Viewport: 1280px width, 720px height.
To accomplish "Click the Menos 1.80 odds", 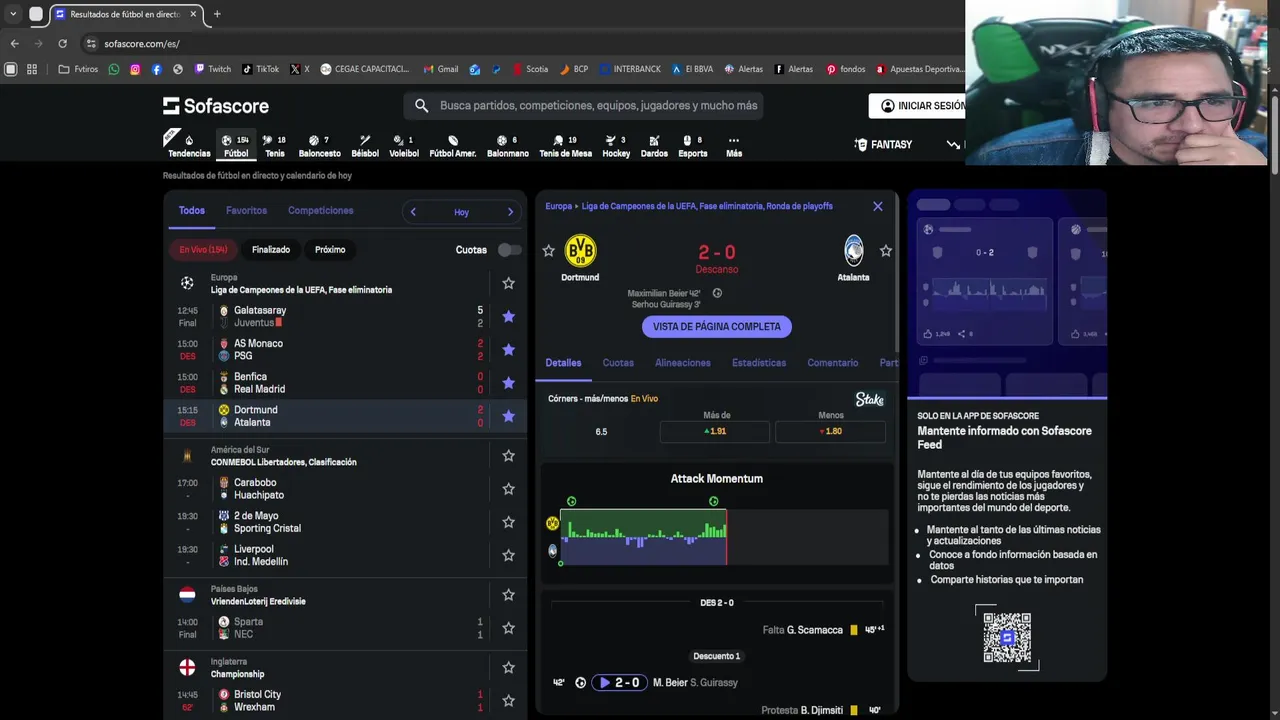I will coord(830,432).
